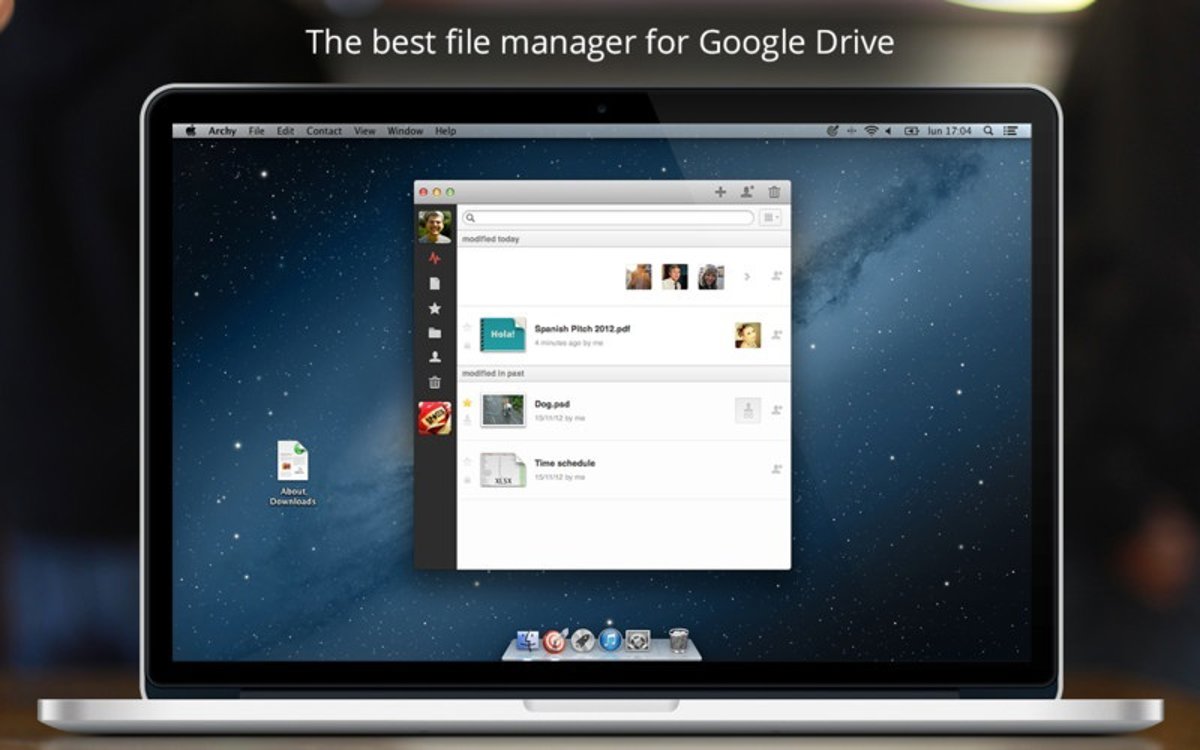The width and height of the screenshot is (1200, 750).
Task: Star the Time schedule file
Action: [467, 462]
